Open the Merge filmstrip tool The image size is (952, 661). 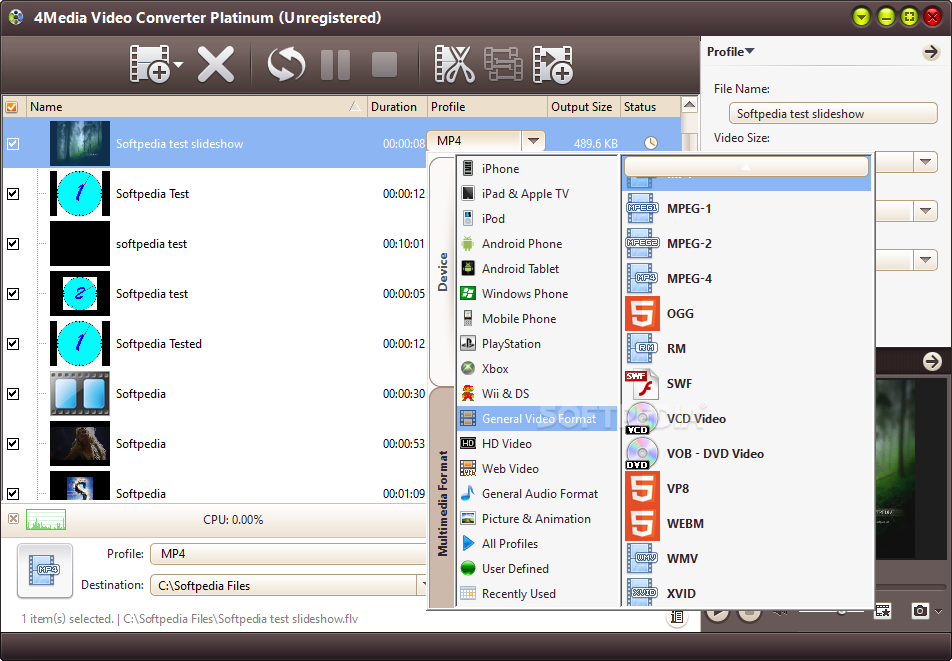(x=503, y=64)
